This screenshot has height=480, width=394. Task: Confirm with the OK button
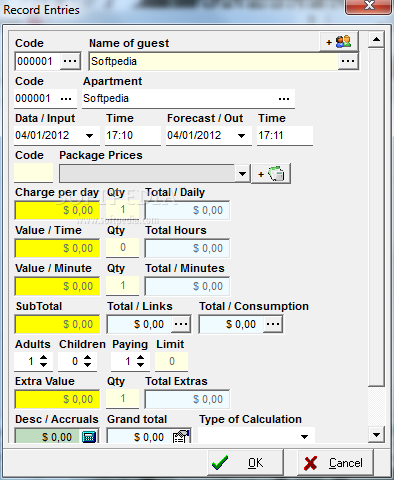245,463
